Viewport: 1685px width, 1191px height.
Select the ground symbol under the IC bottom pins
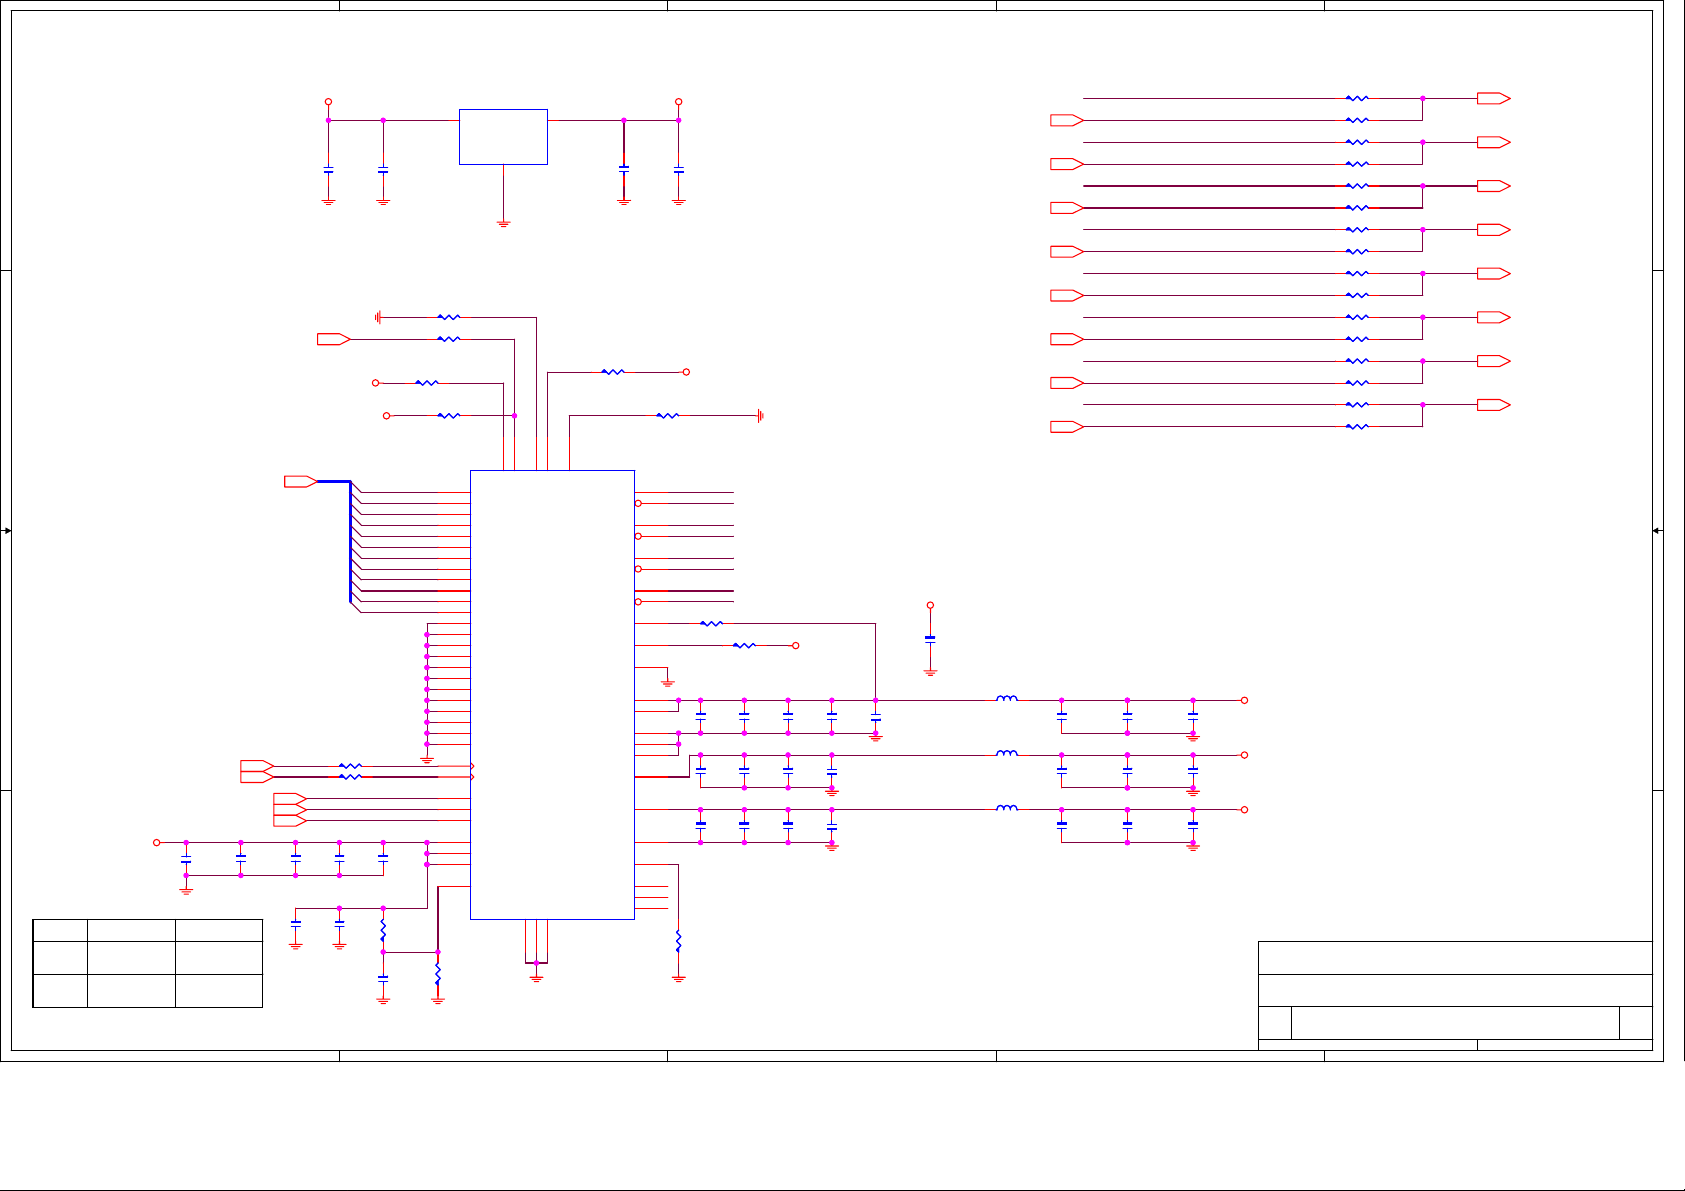coord(536,977)
